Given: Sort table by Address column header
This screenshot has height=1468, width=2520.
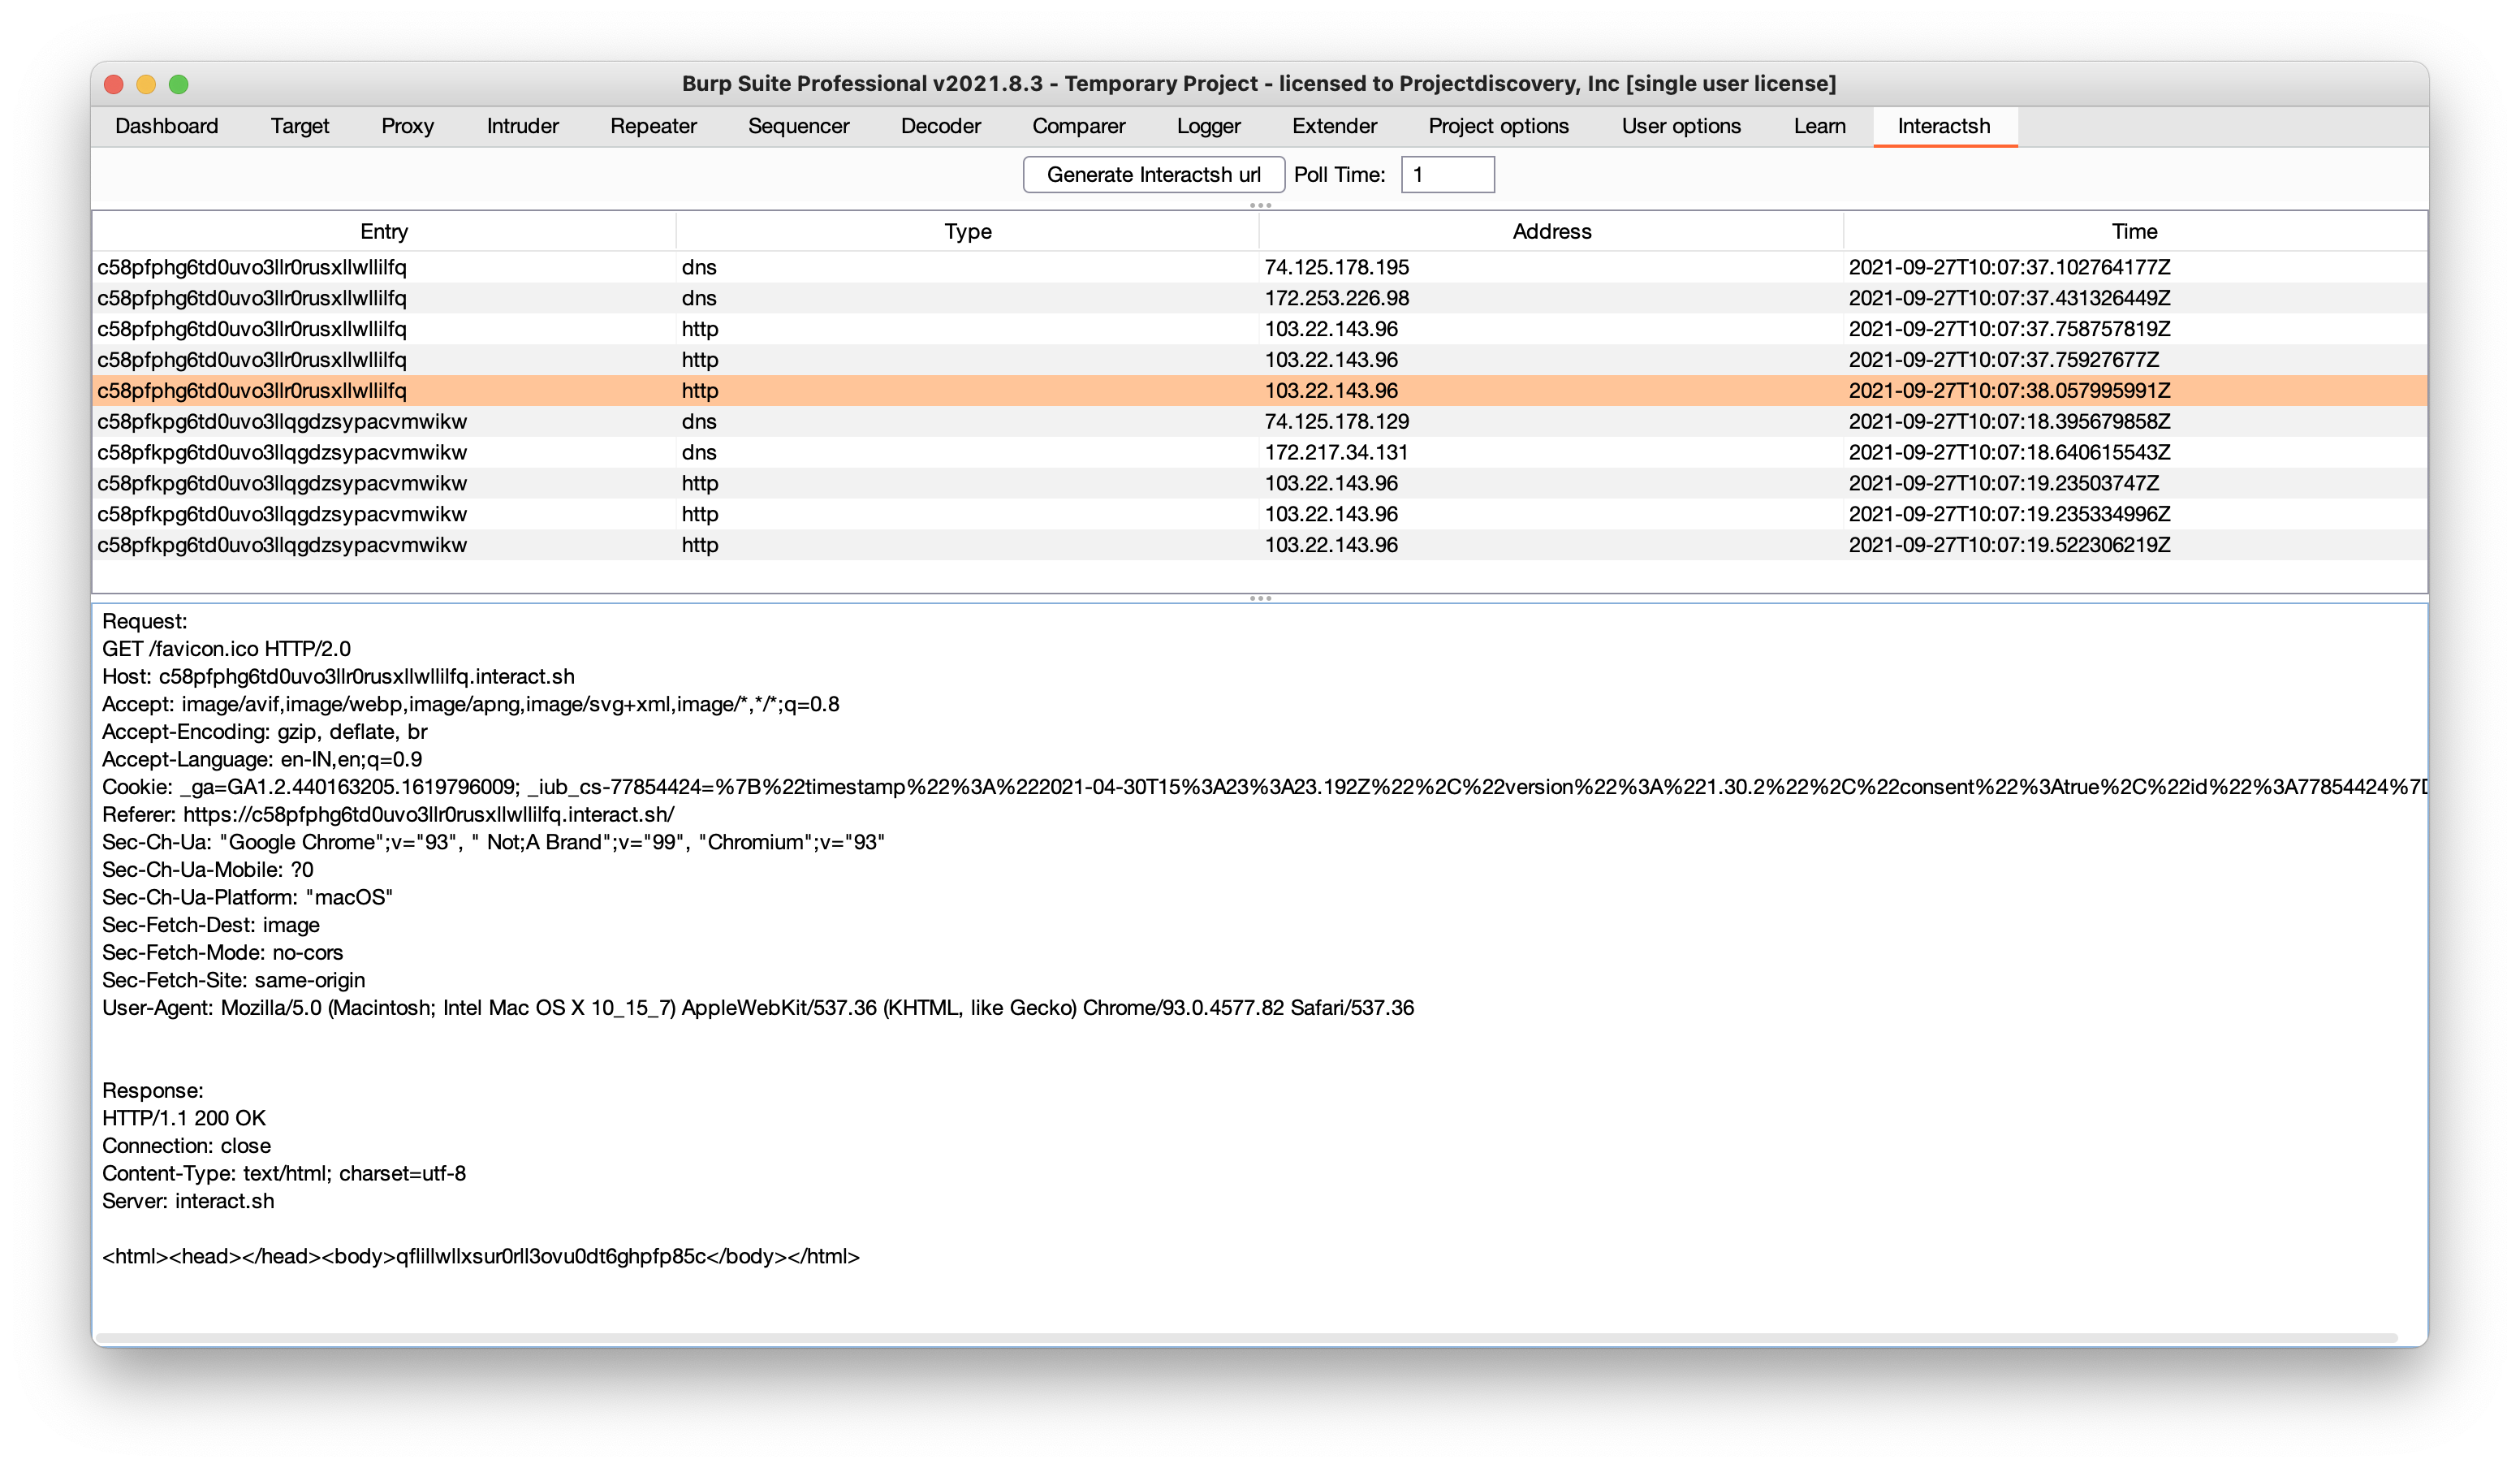Looking at the screenshot, I should 1551,232.
